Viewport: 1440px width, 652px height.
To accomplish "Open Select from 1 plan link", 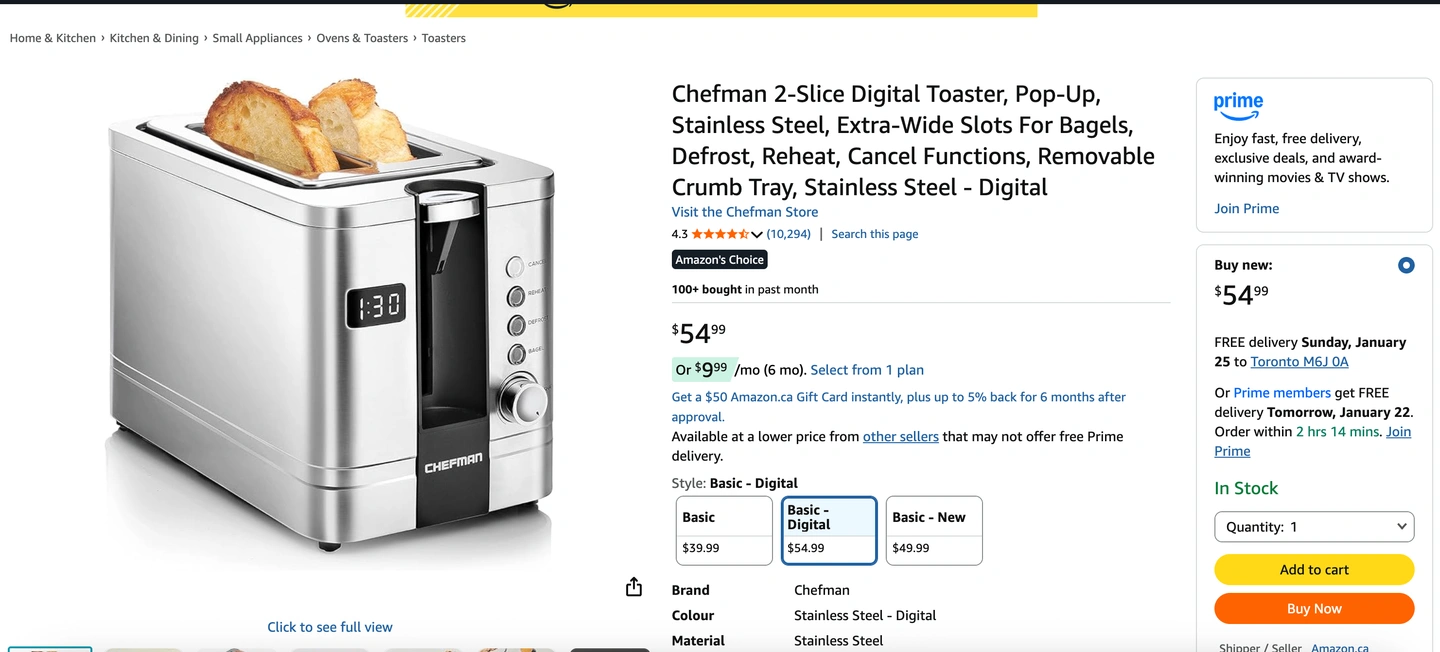I will pyautogui.click(x=867, y=370).
